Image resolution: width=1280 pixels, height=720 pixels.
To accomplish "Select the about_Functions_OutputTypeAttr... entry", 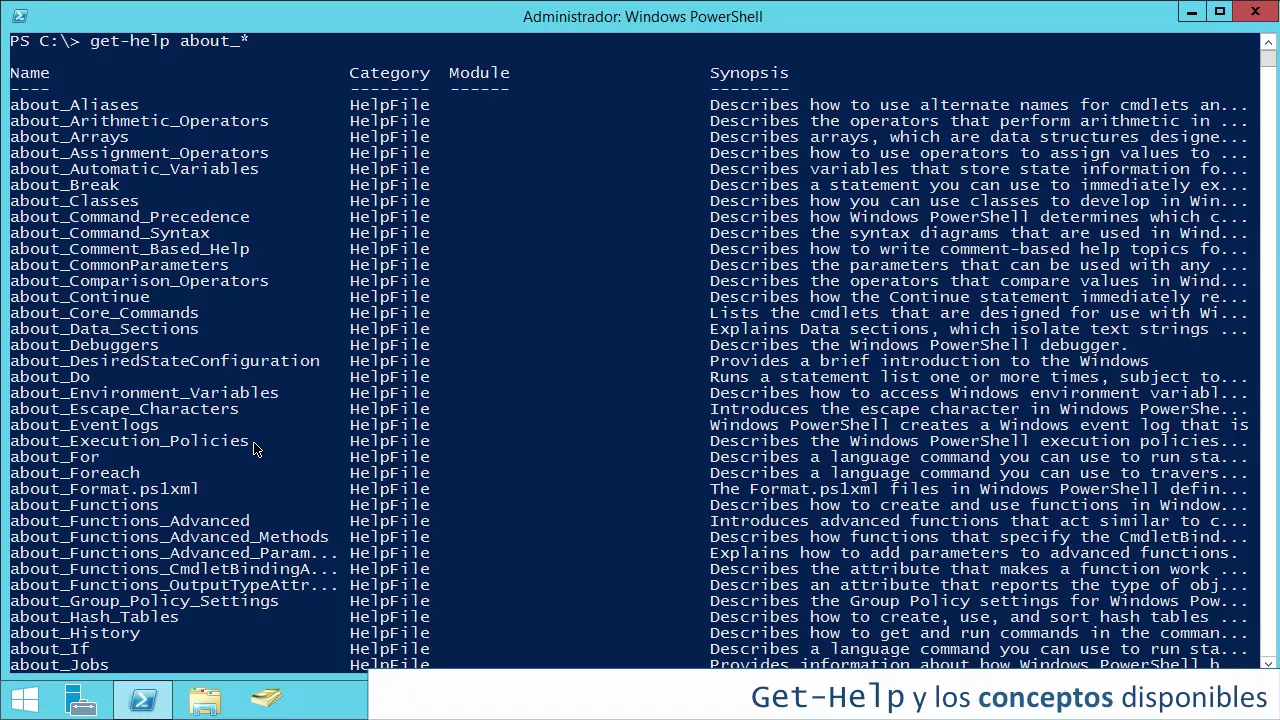I will pyautogui.click(x=174, y=585).
